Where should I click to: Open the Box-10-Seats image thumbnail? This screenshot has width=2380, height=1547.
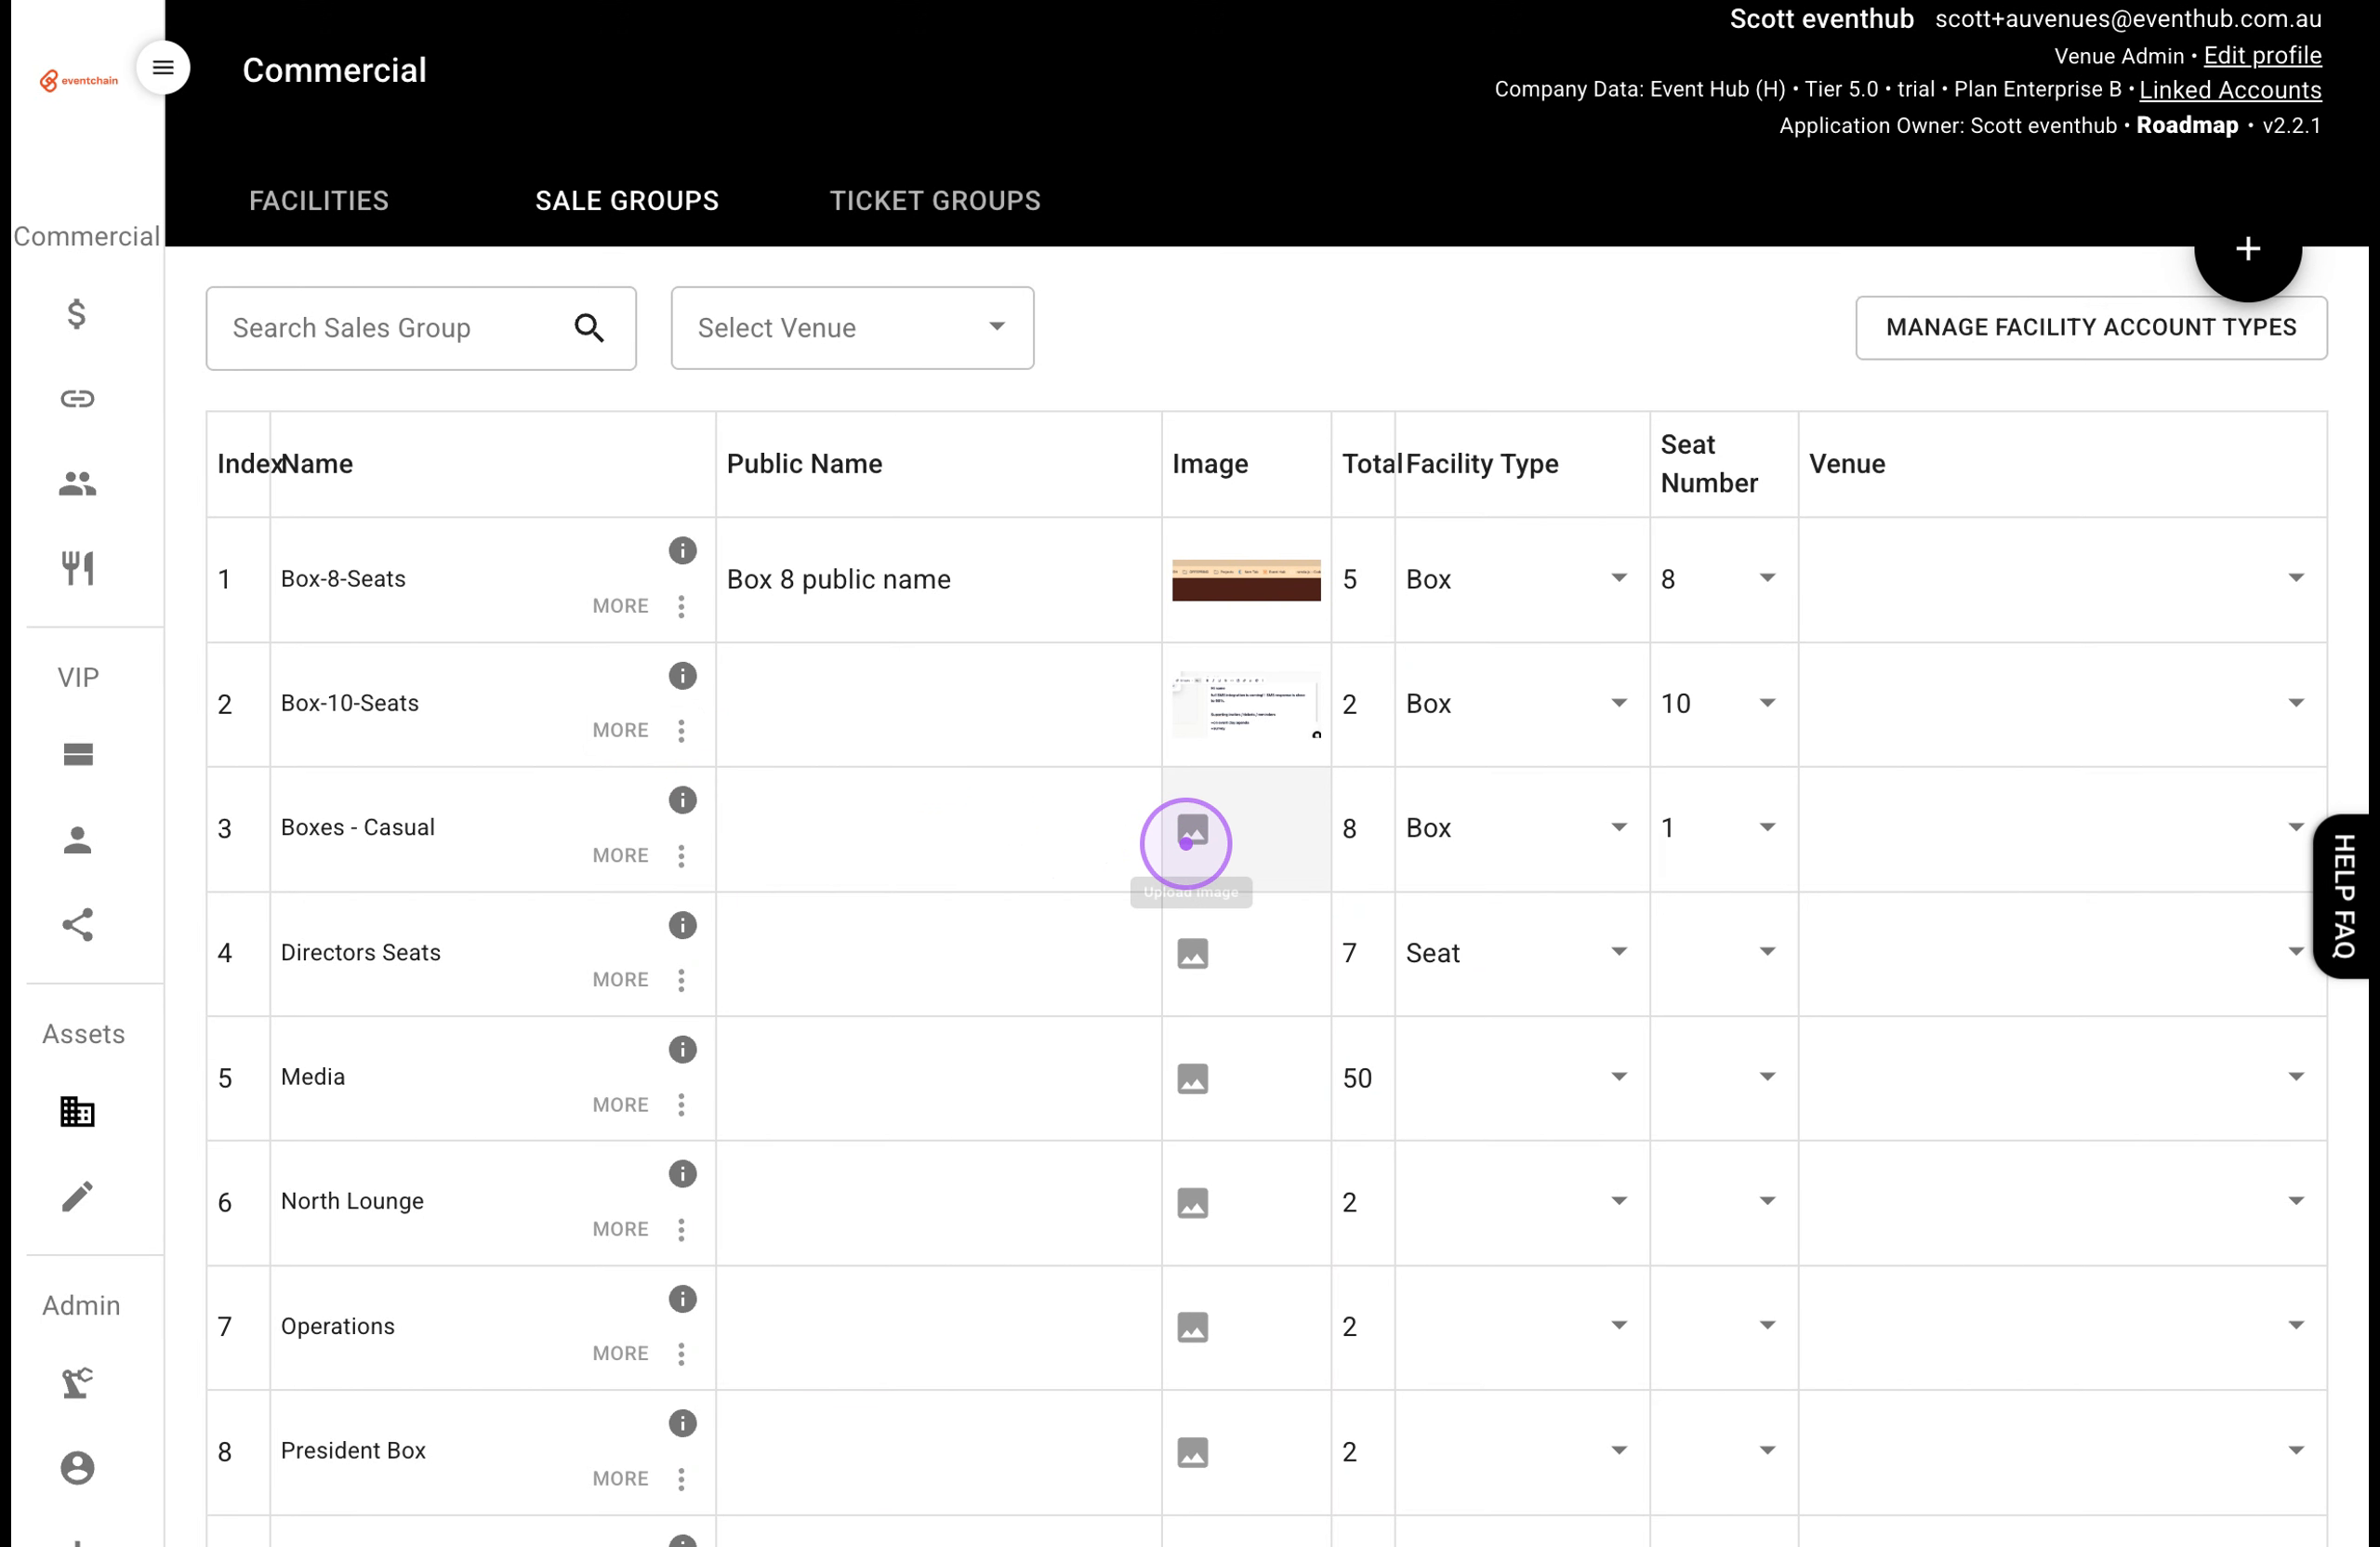[1246, 705]
